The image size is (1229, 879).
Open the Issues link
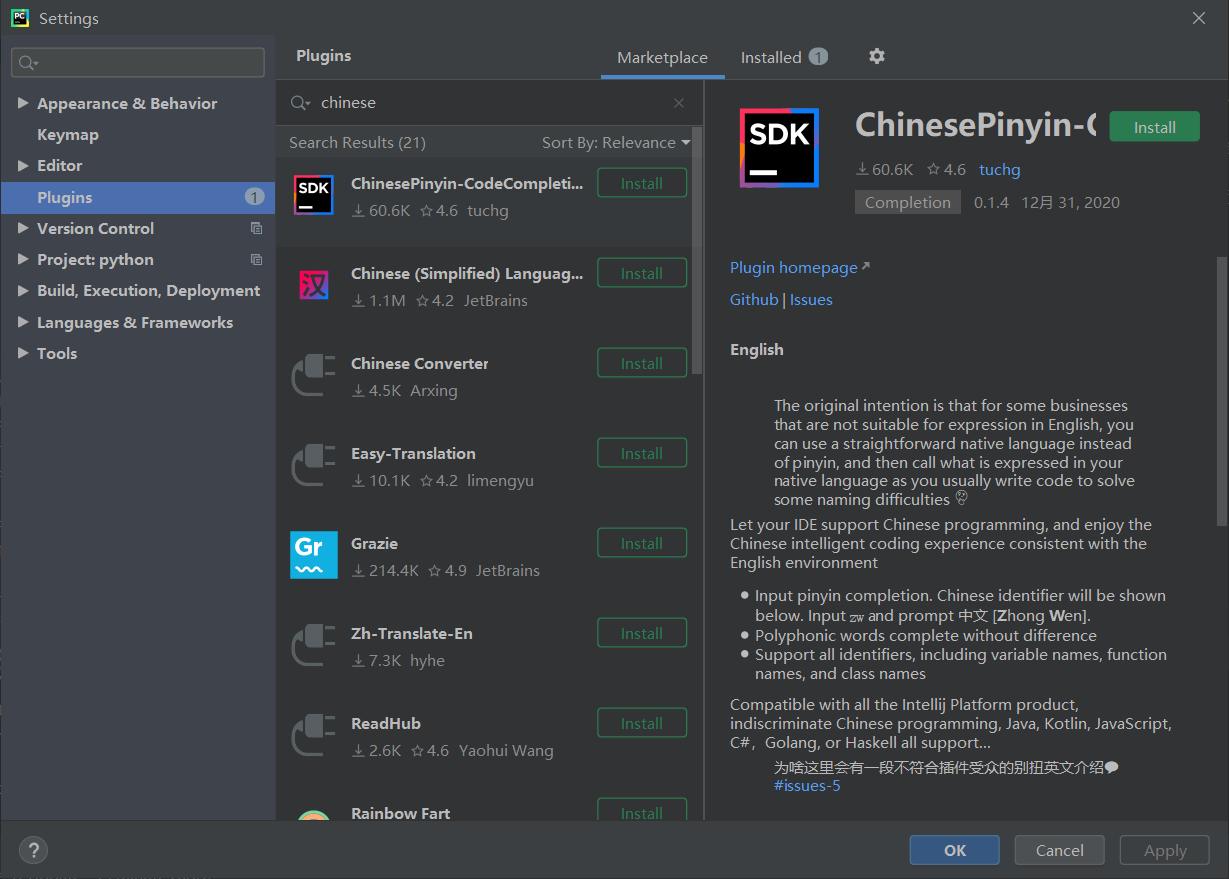pos(811,299)
